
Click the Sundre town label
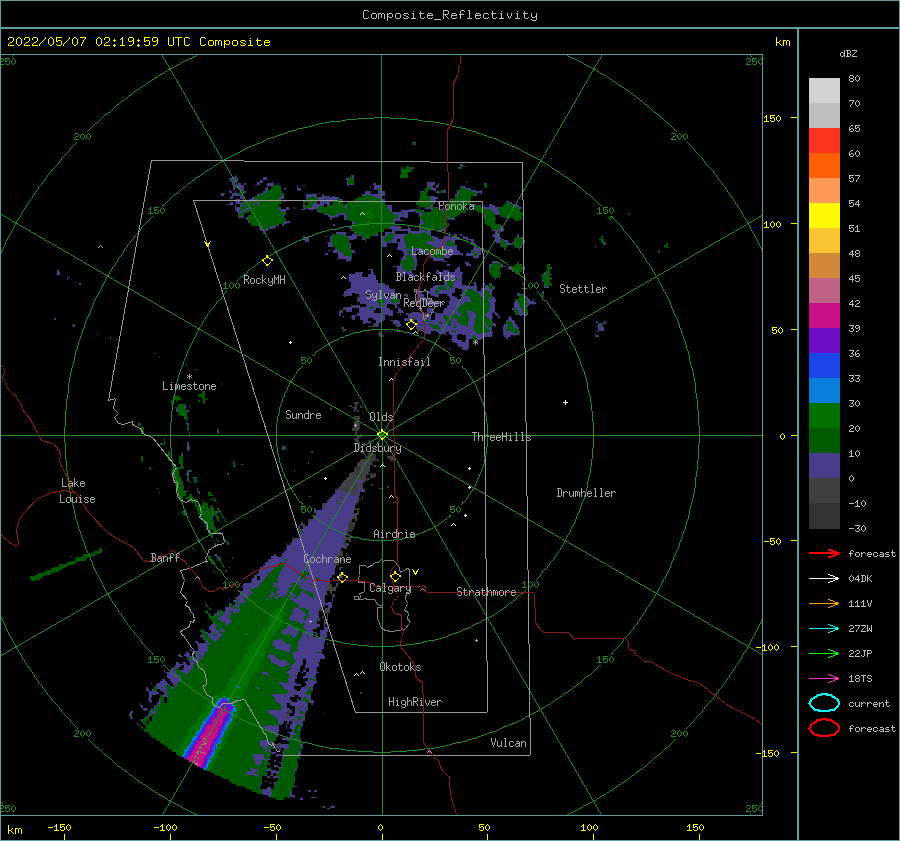tap(303, 414)
